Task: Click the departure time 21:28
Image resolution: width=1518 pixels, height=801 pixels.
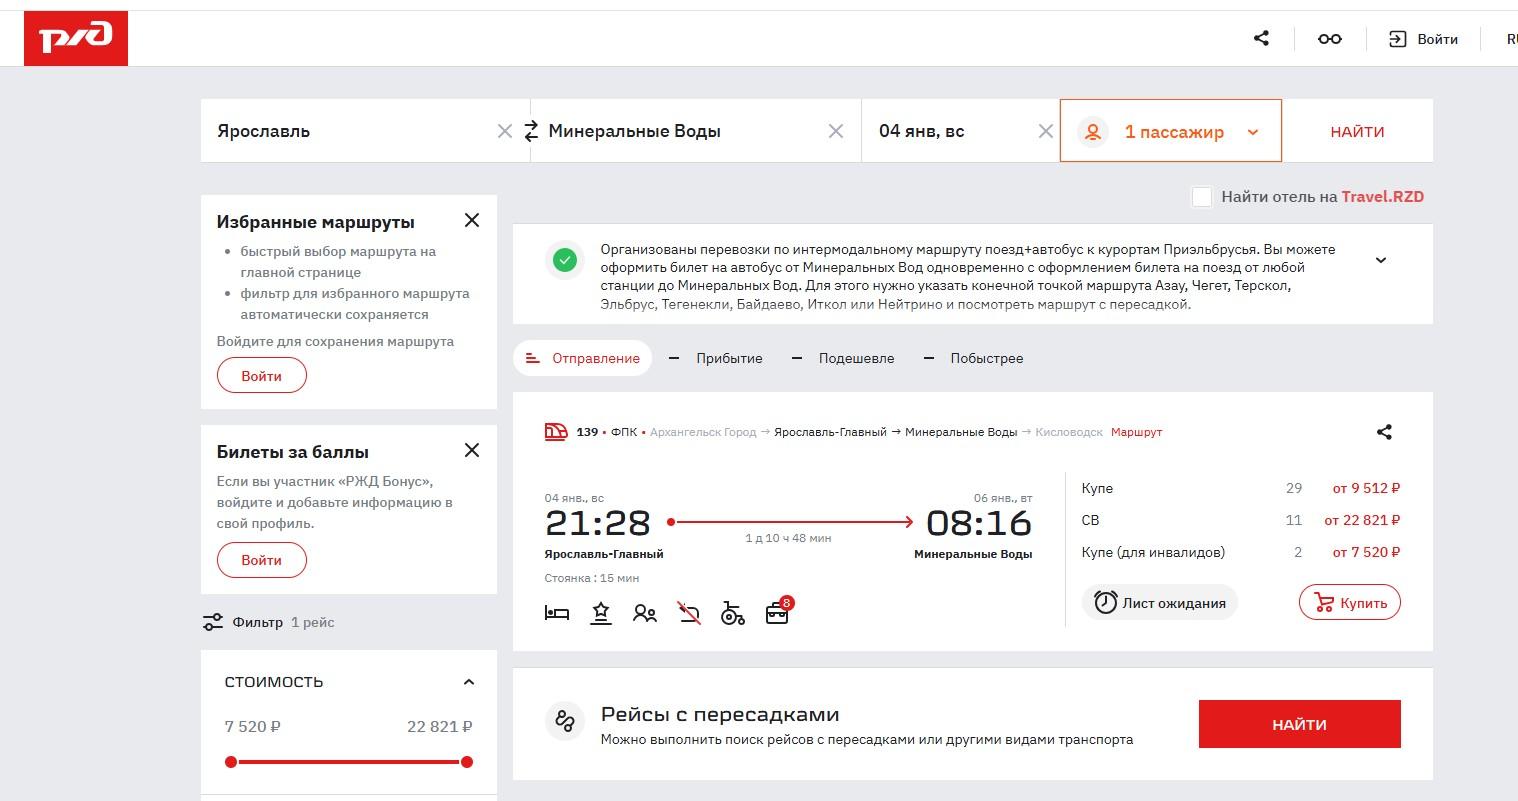Action: coord(598,523)
